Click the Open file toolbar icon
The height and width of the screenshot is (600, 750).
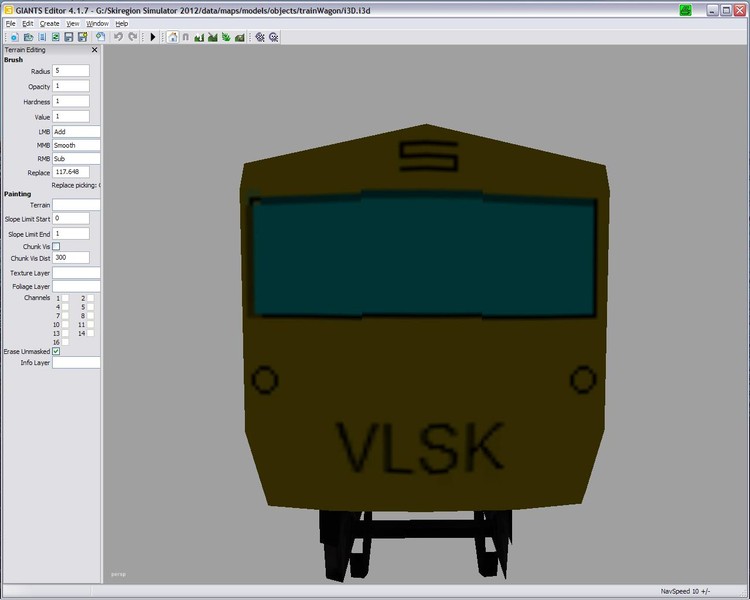click(x=28, y=37)
